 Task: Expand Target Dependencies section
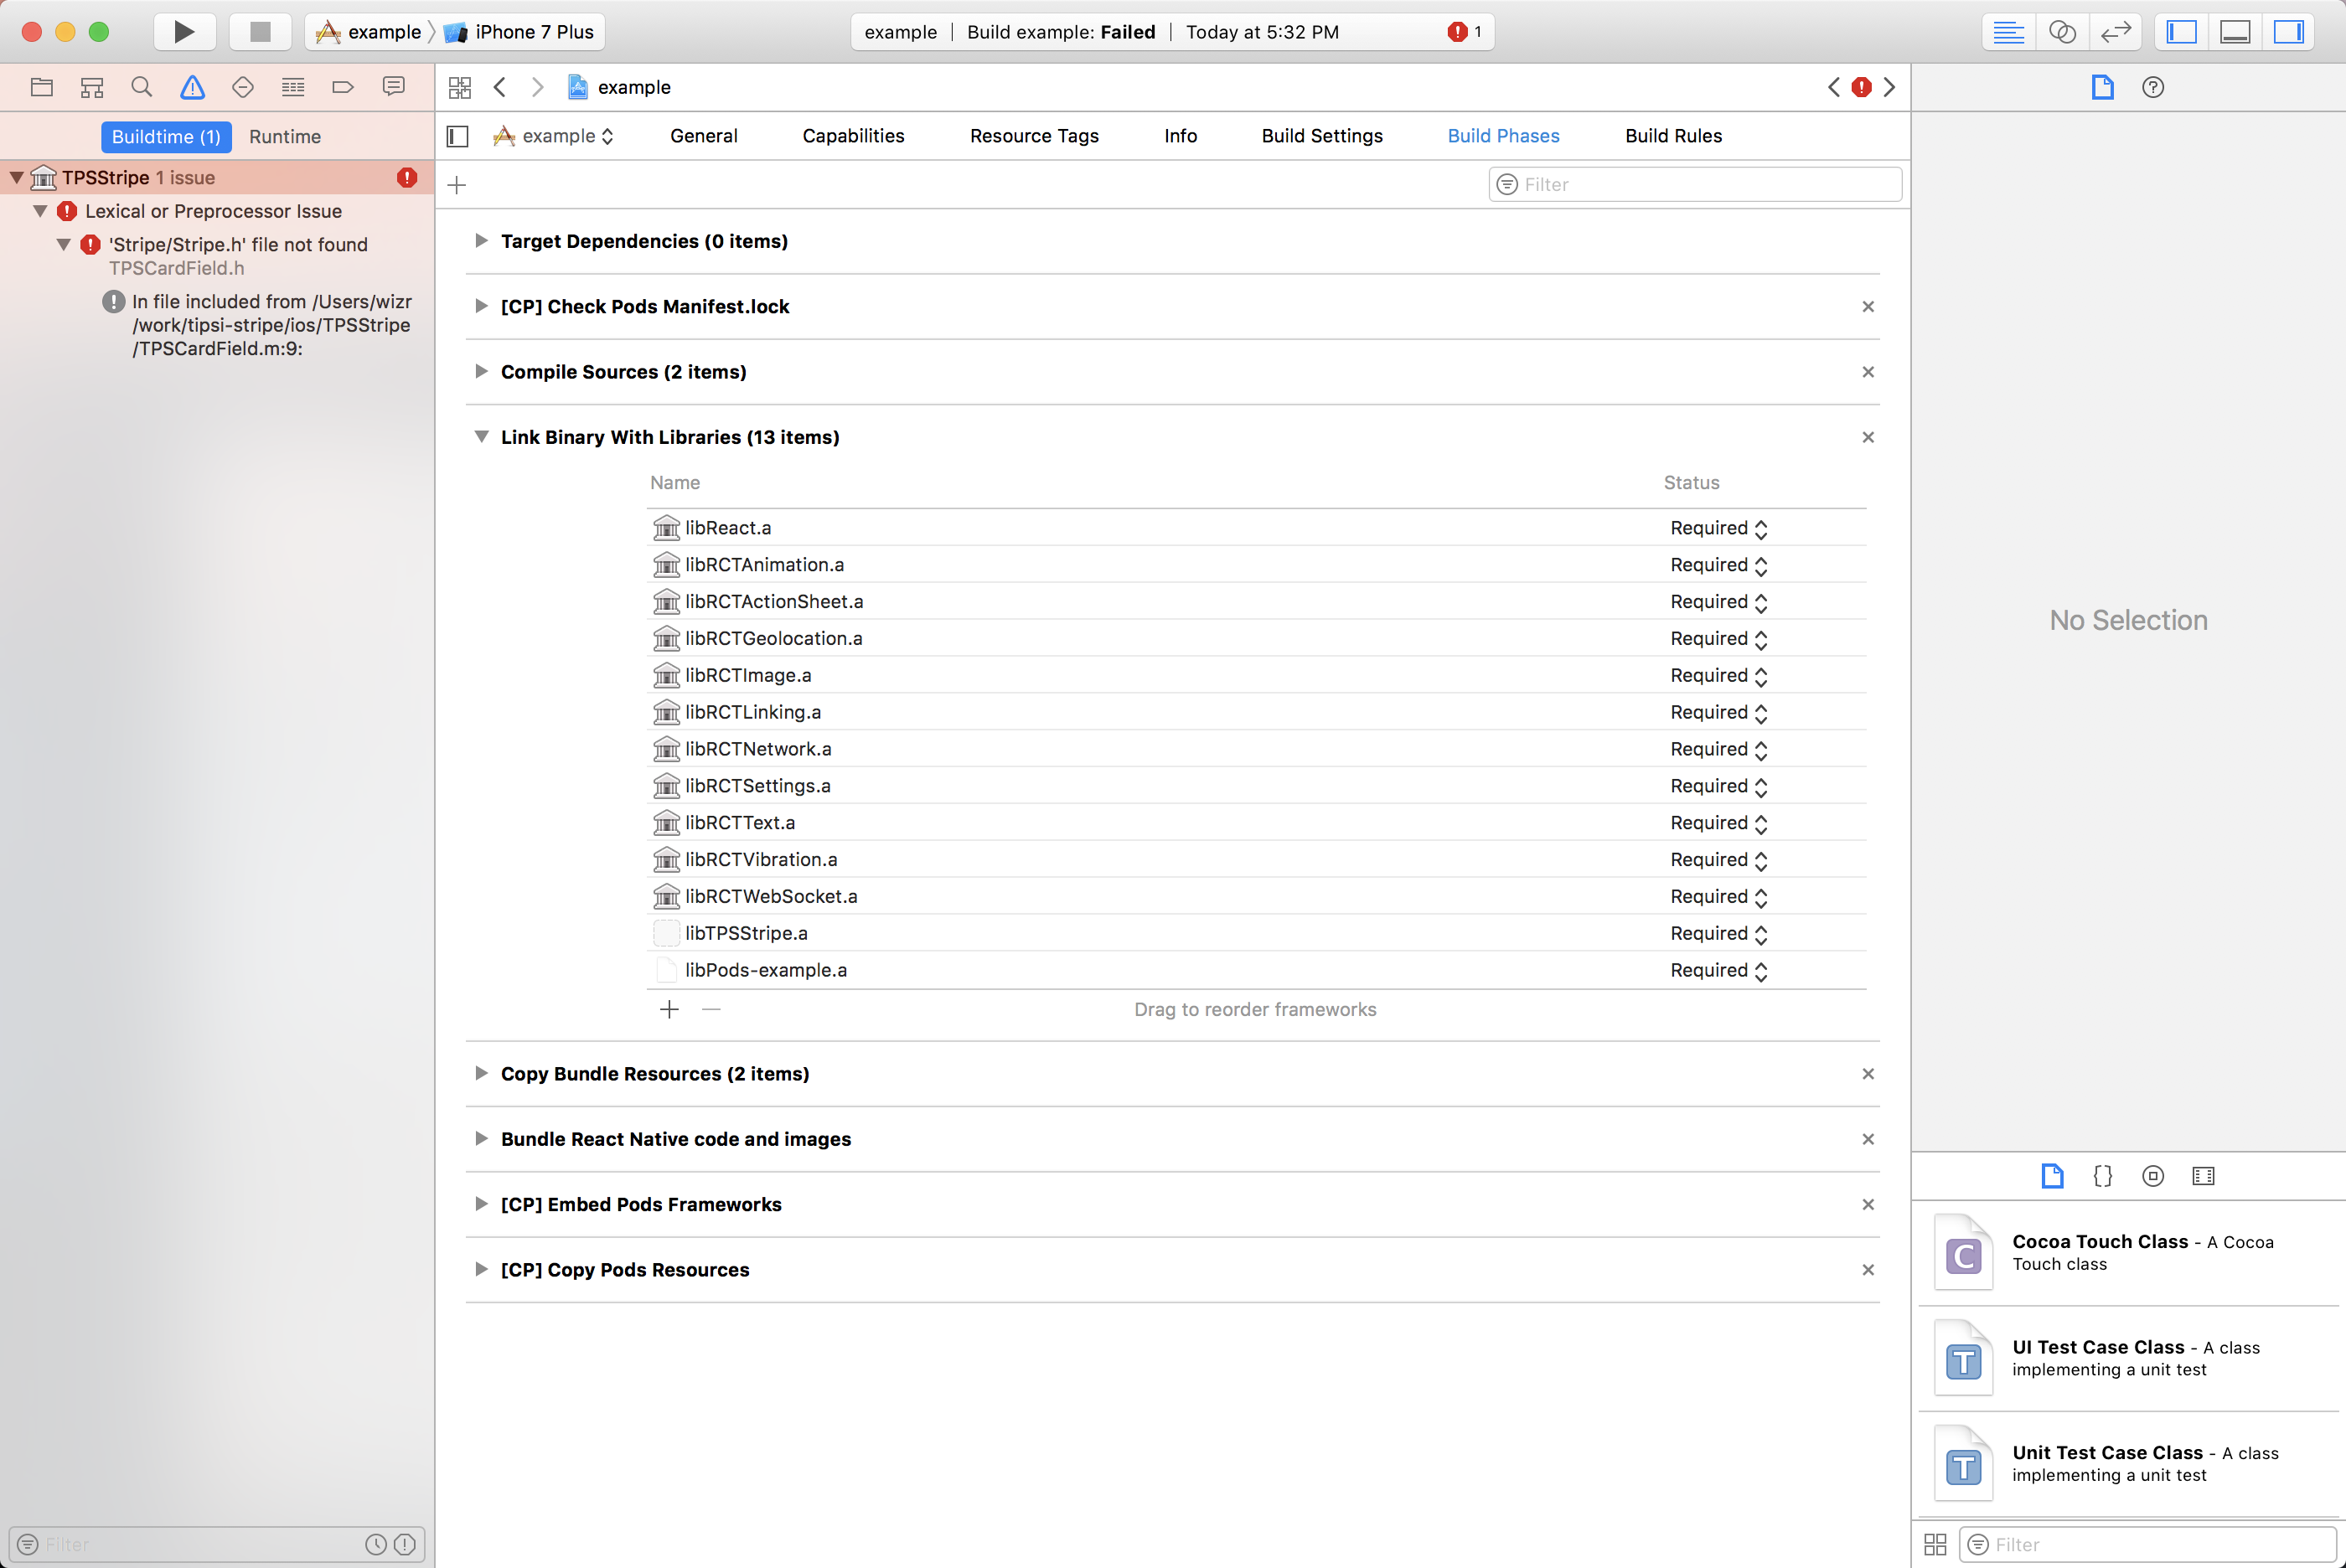(x=481, y=241)
